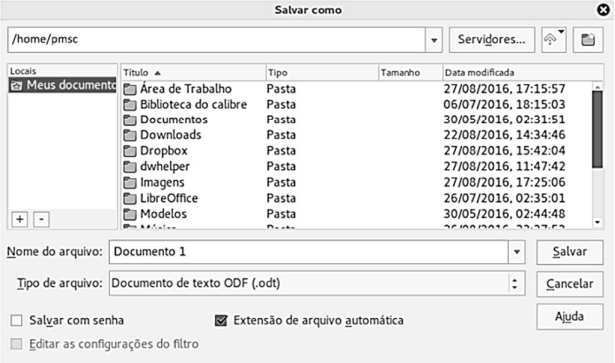Click the Cancelar button

point(570,284)
